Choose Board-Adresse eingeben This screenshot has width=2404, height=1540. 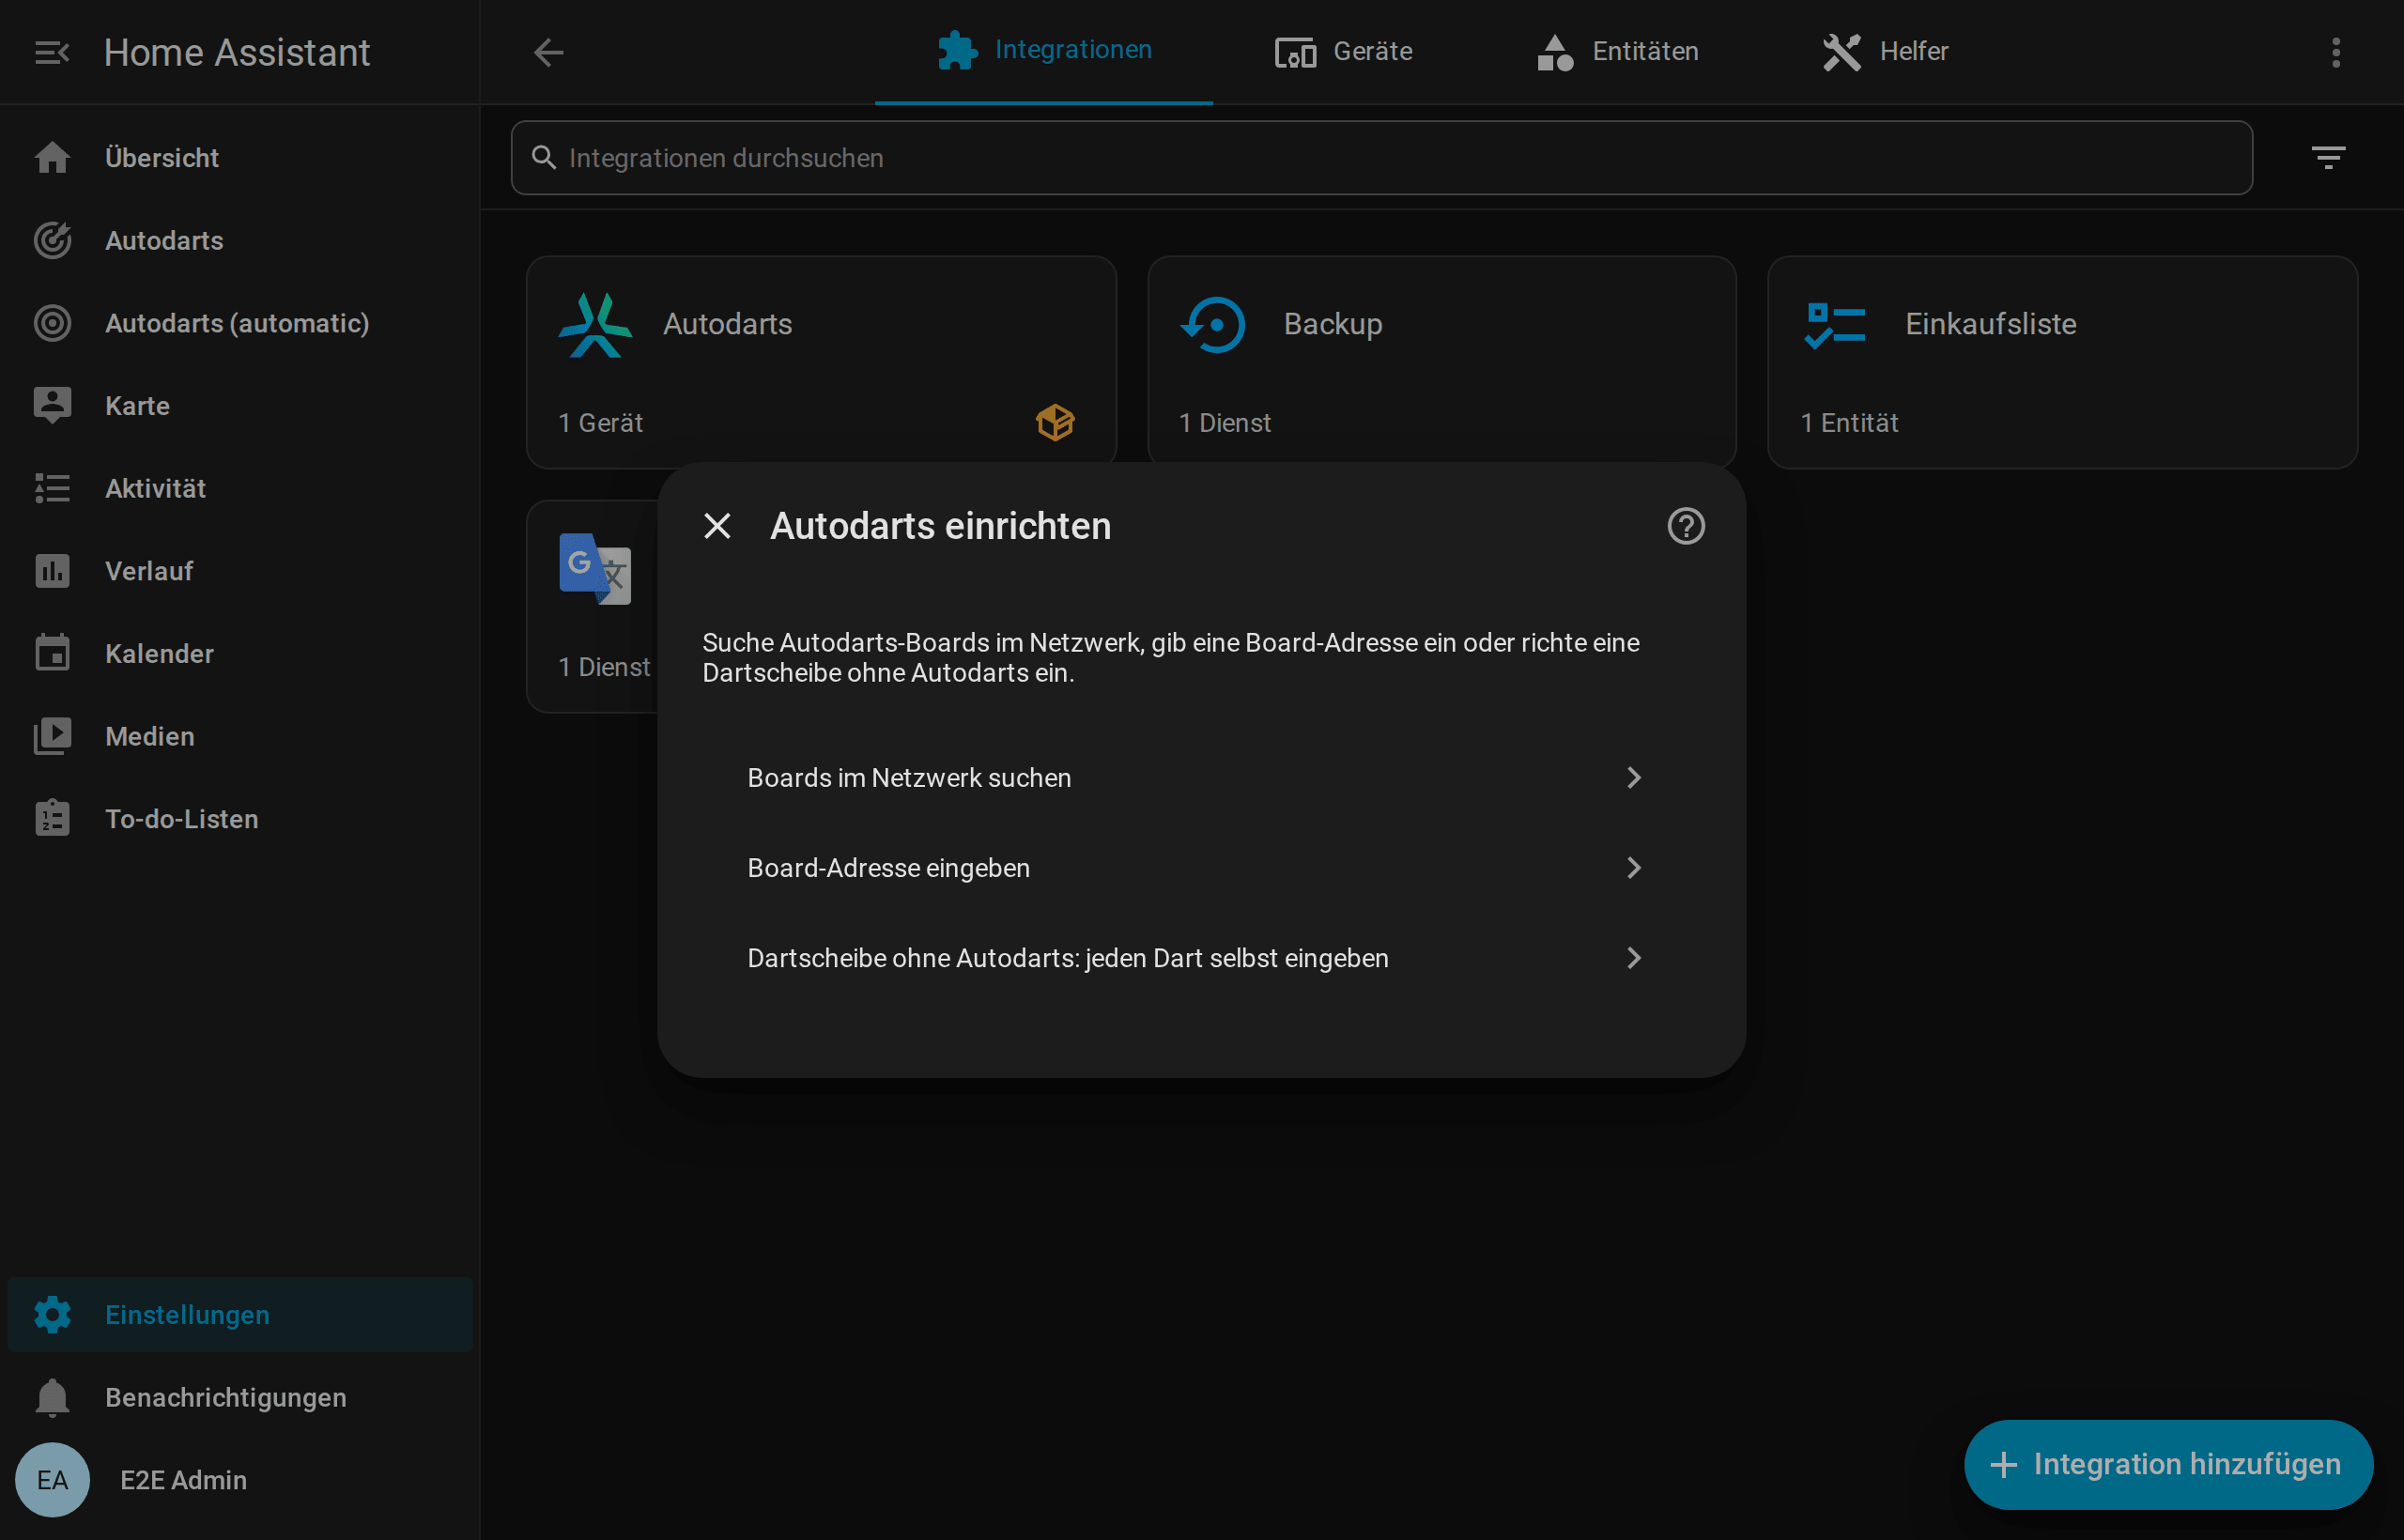pos(1201,868)
